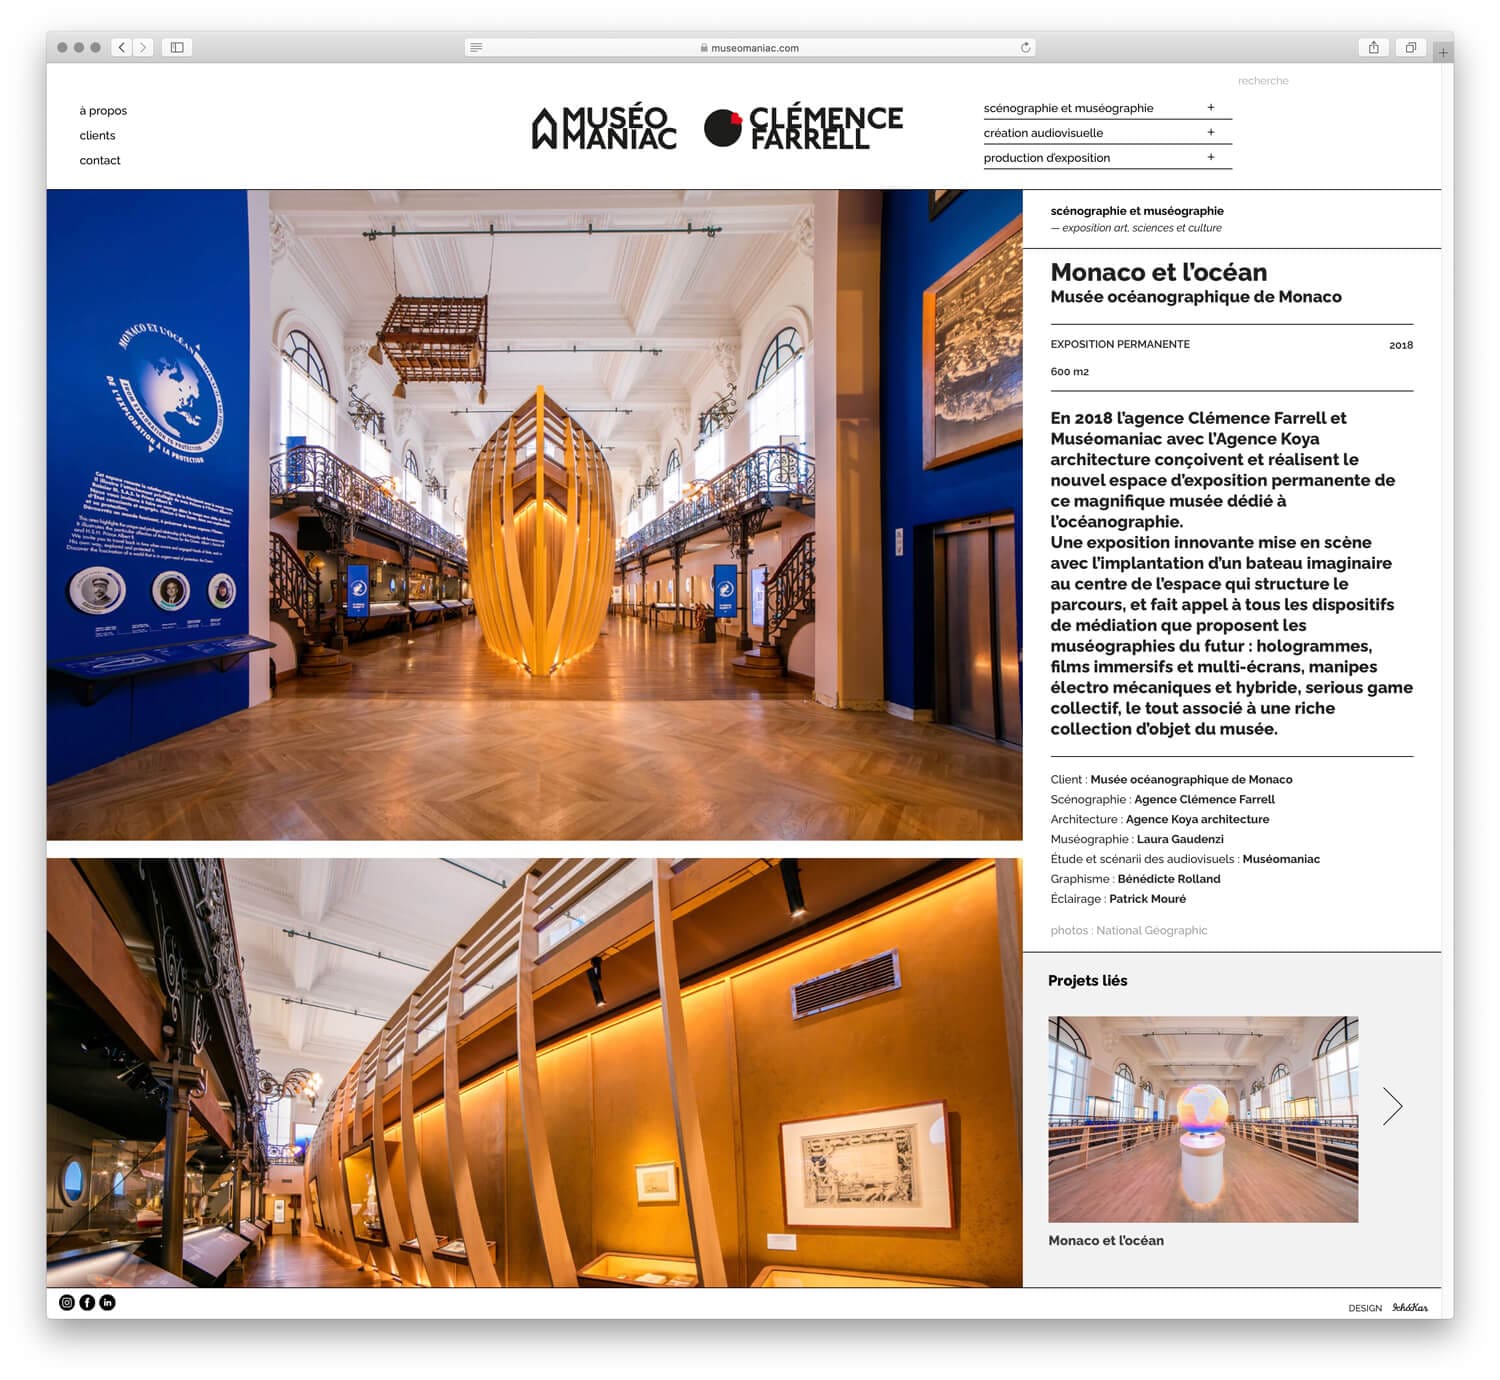
Task: Go to the clients page
Action: [x=97, y=136]
